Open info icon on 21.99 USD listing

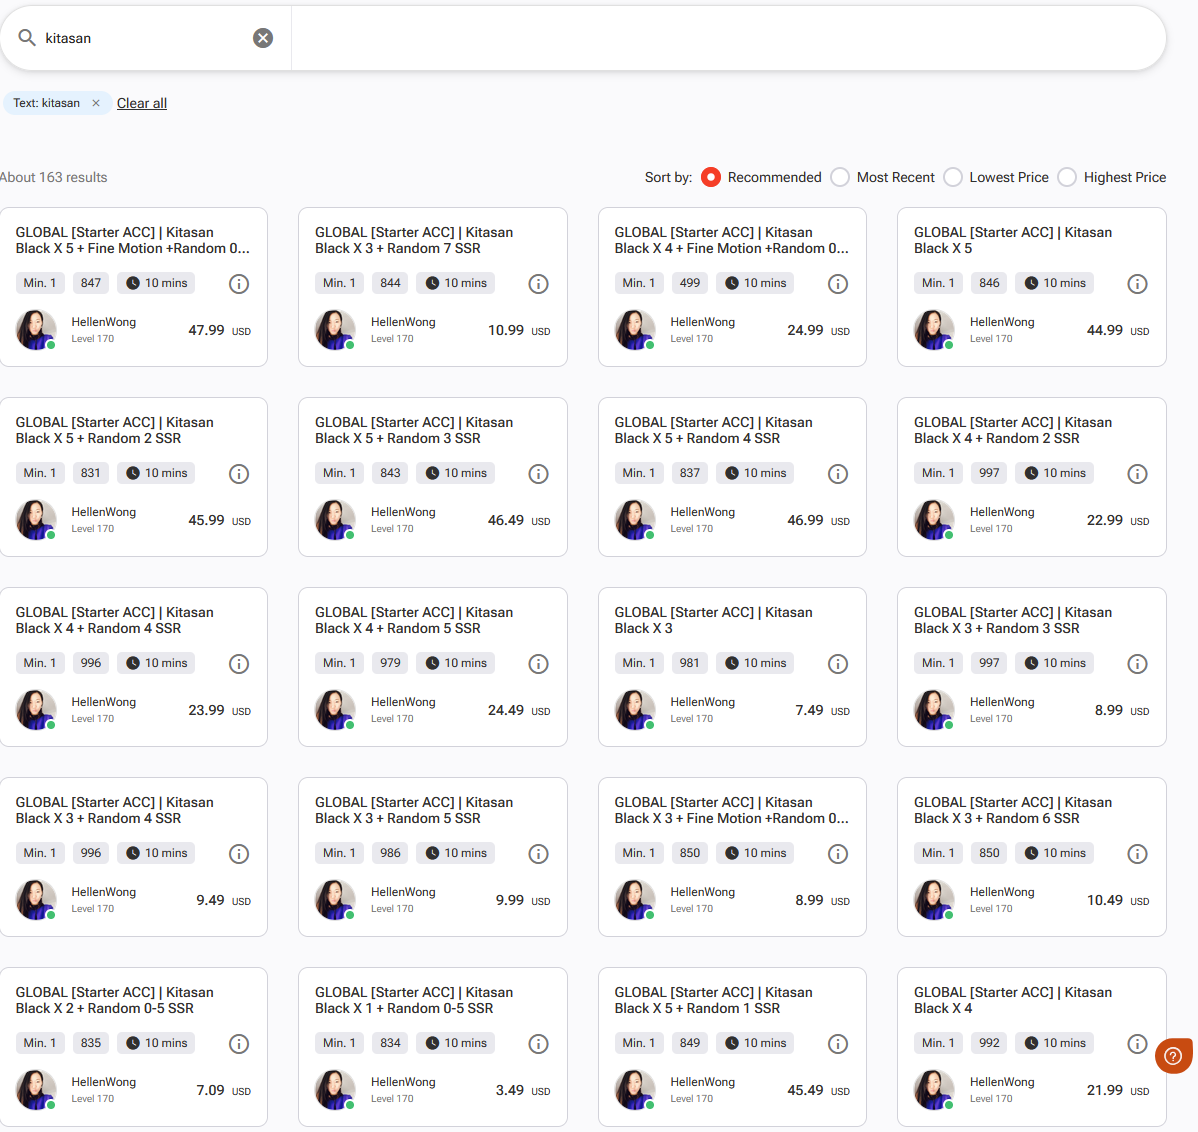[1138, 1044]
